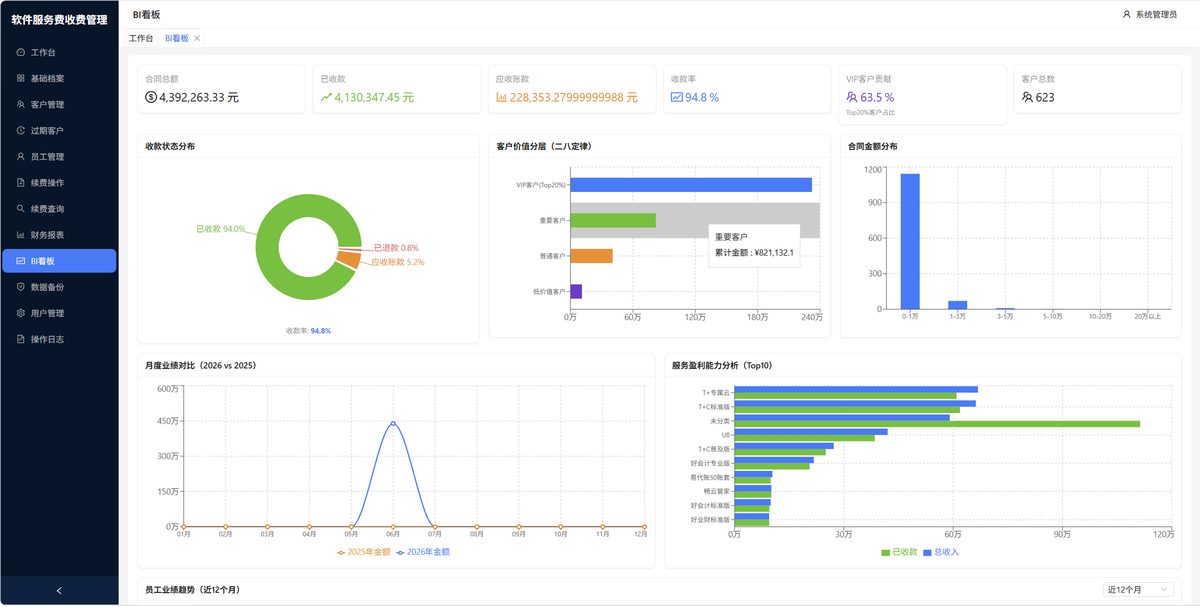
Task: Click the 续费查询 search icon in sidebar
Action: 21,209
